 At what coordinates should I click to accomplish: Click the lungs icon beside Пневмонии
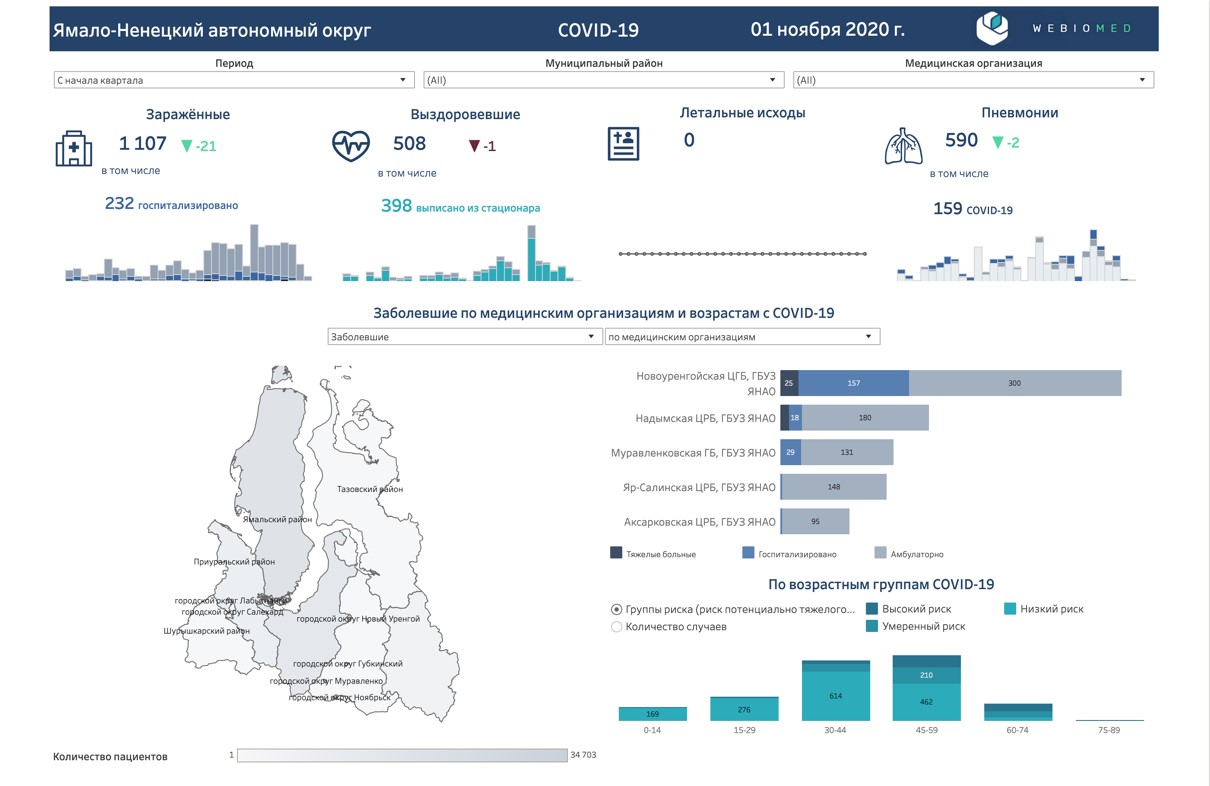point(904,146)
